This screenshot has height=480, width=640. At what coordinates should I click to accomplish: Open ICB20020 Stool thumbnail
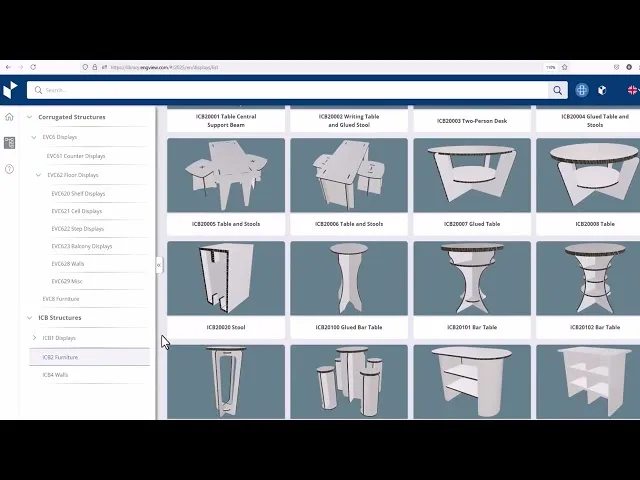click(x=226, y=278)
